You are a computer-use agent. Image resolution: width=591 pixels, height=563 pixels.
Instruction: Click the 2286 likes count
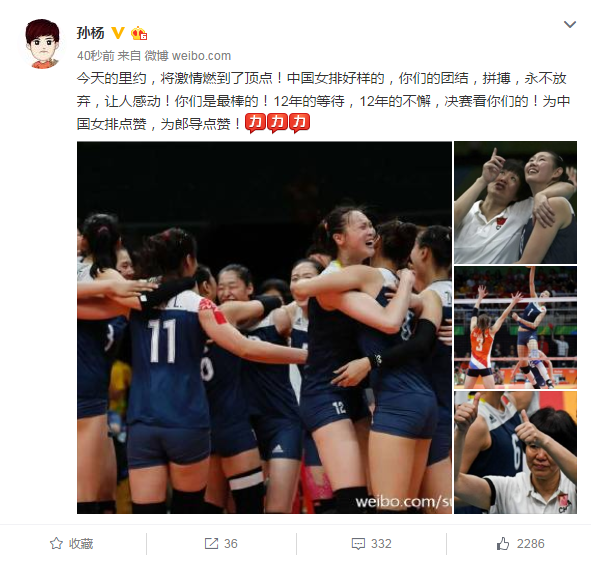(x=530, y=543)
